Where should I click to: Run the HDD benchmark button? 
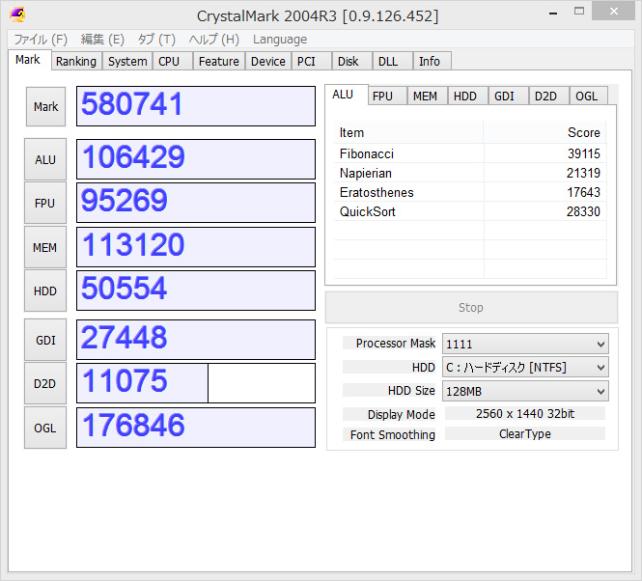(x=45, y=290)
